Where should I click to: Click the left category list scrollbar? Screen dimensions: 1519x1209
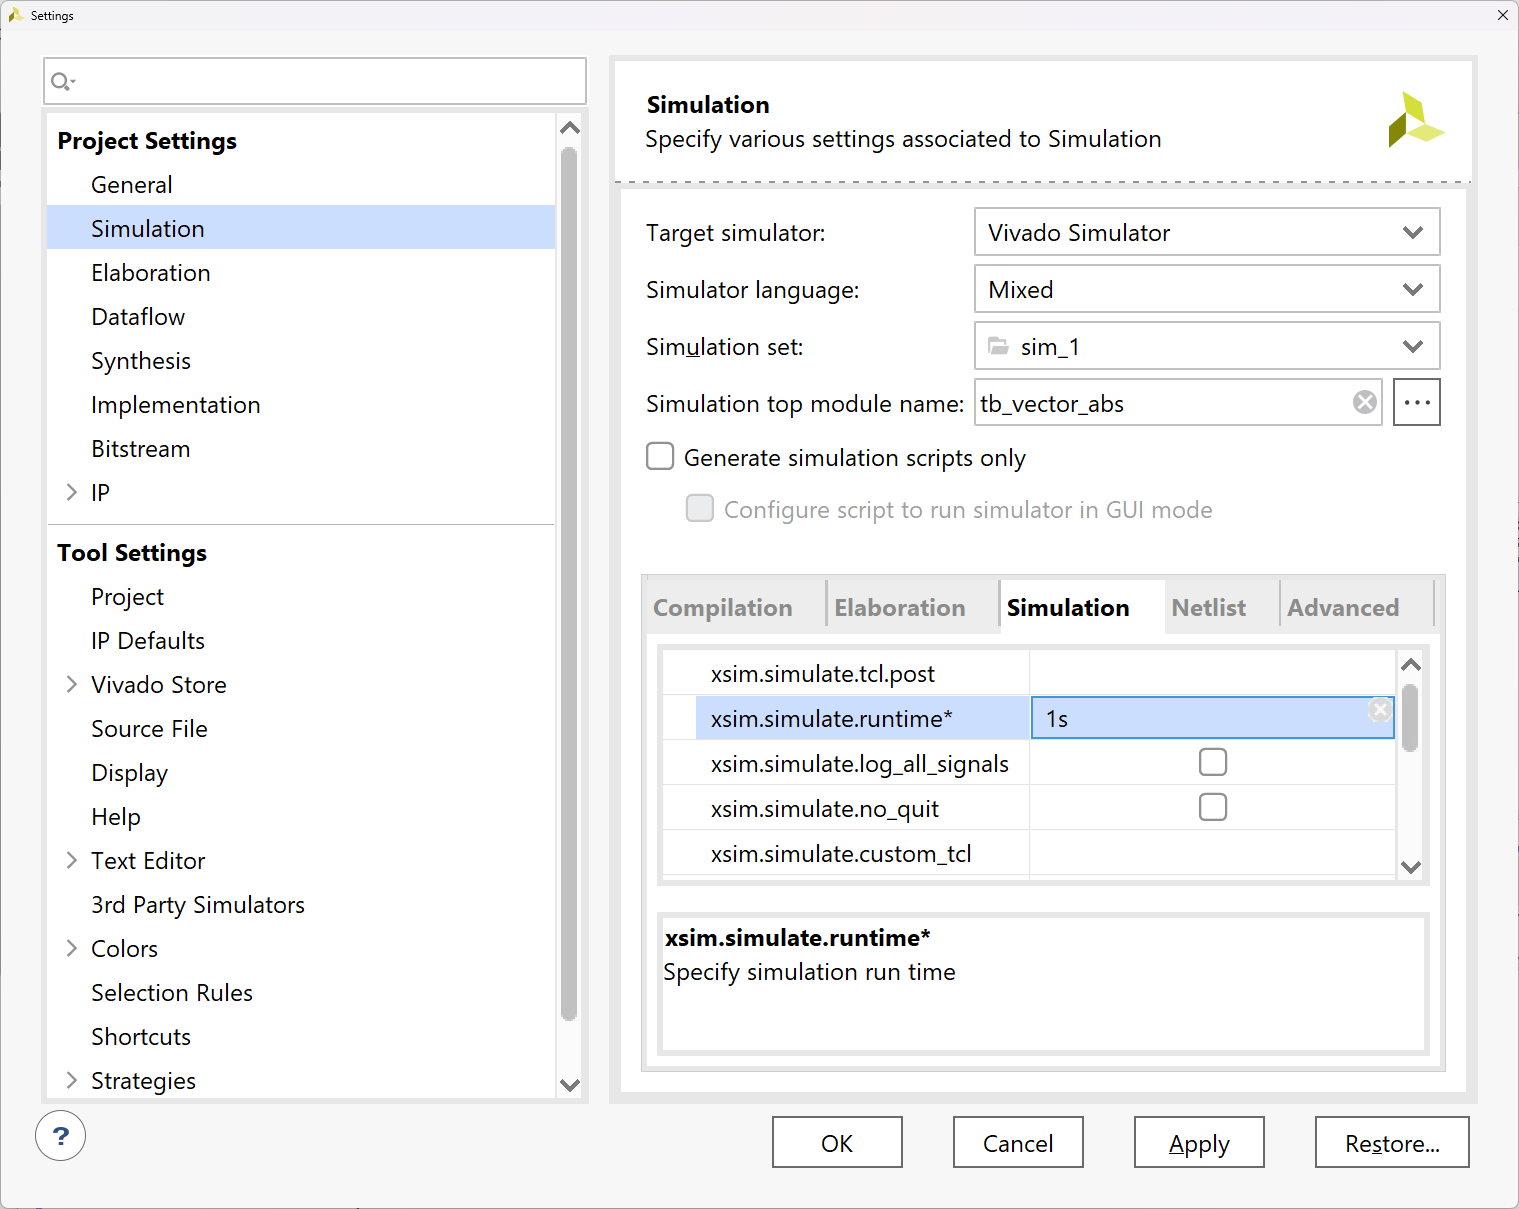(x=569, y=584)
